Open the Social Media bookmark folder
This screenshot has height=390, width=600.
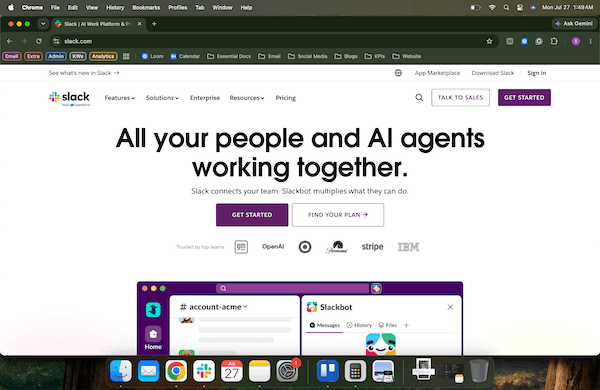click(x=307, y=56)
